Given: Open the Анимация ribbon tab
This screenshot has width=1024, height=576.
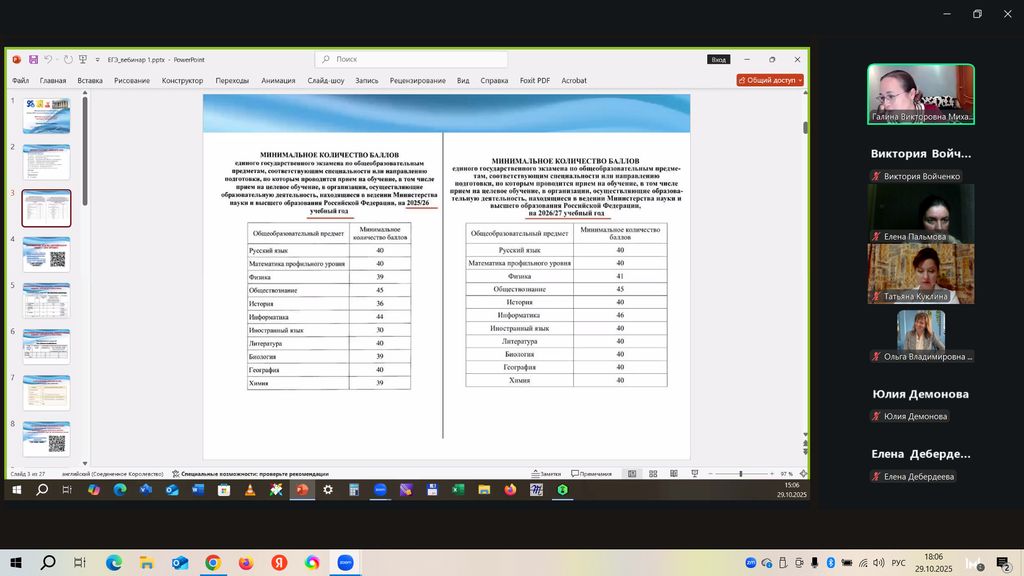Looking at the screenshot, I should coord(278,80).
